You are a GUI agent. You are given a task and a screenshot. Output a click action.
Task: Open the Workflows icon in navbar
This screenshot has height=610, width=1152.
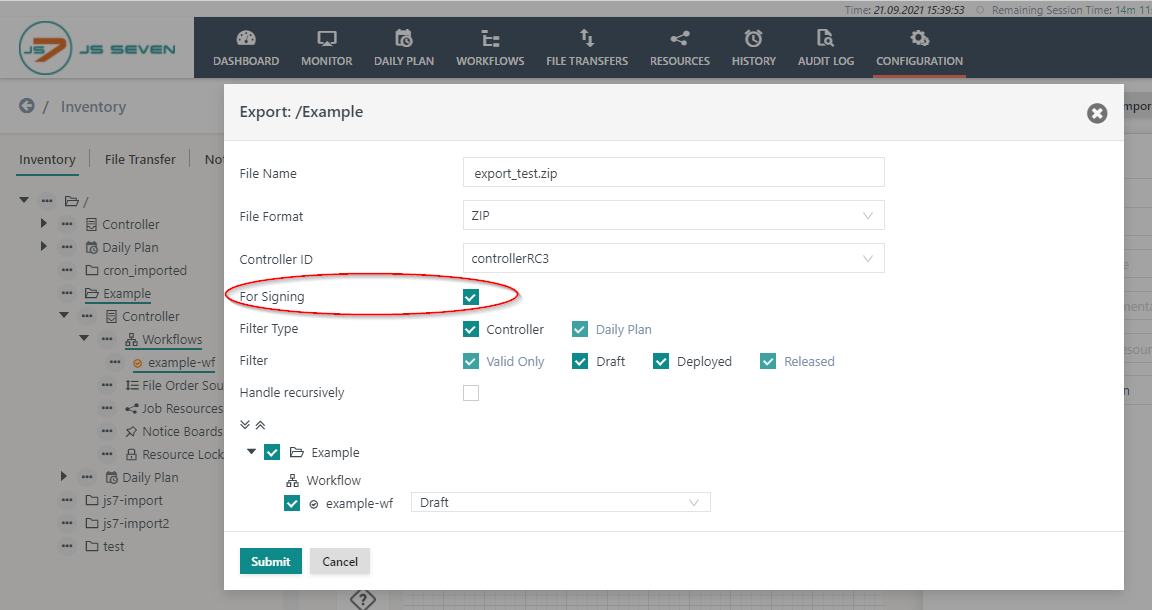click(x=490, y=38)
